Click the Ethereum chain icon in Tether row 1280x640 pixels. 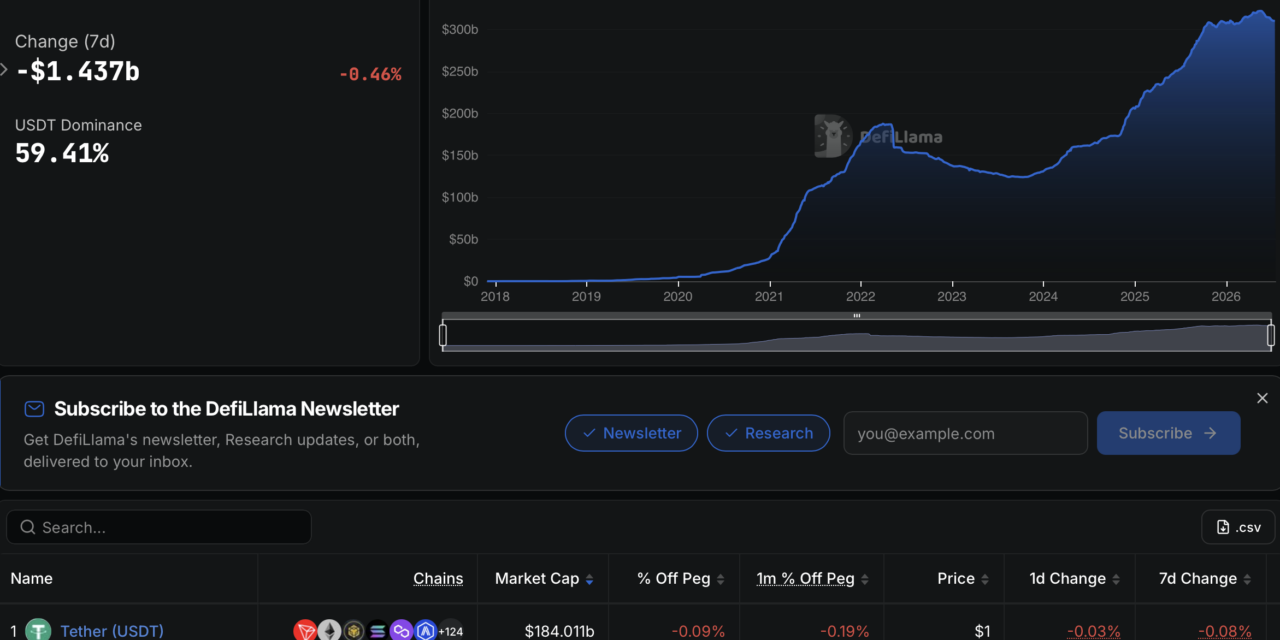(329, 631)
